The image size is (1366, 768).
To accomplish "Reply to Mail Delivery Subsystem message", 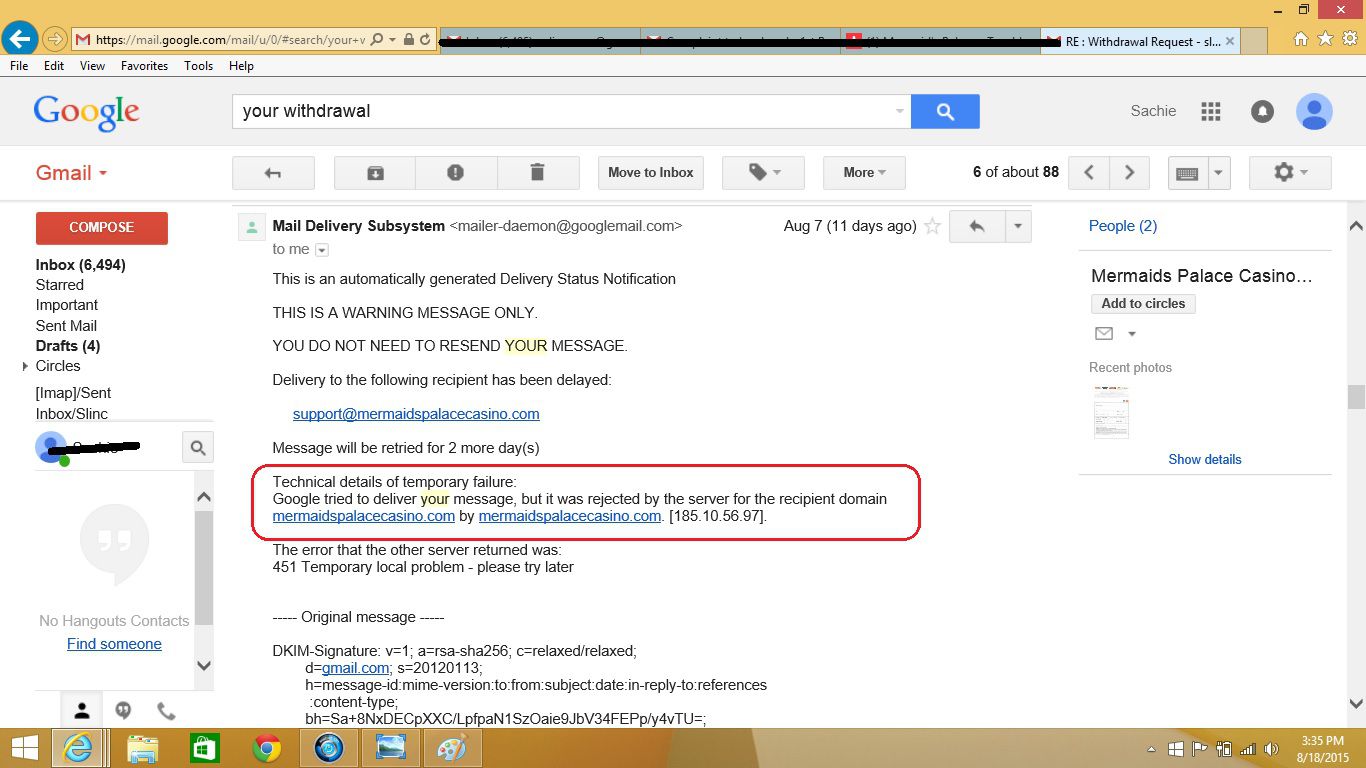I will (976, 226).
